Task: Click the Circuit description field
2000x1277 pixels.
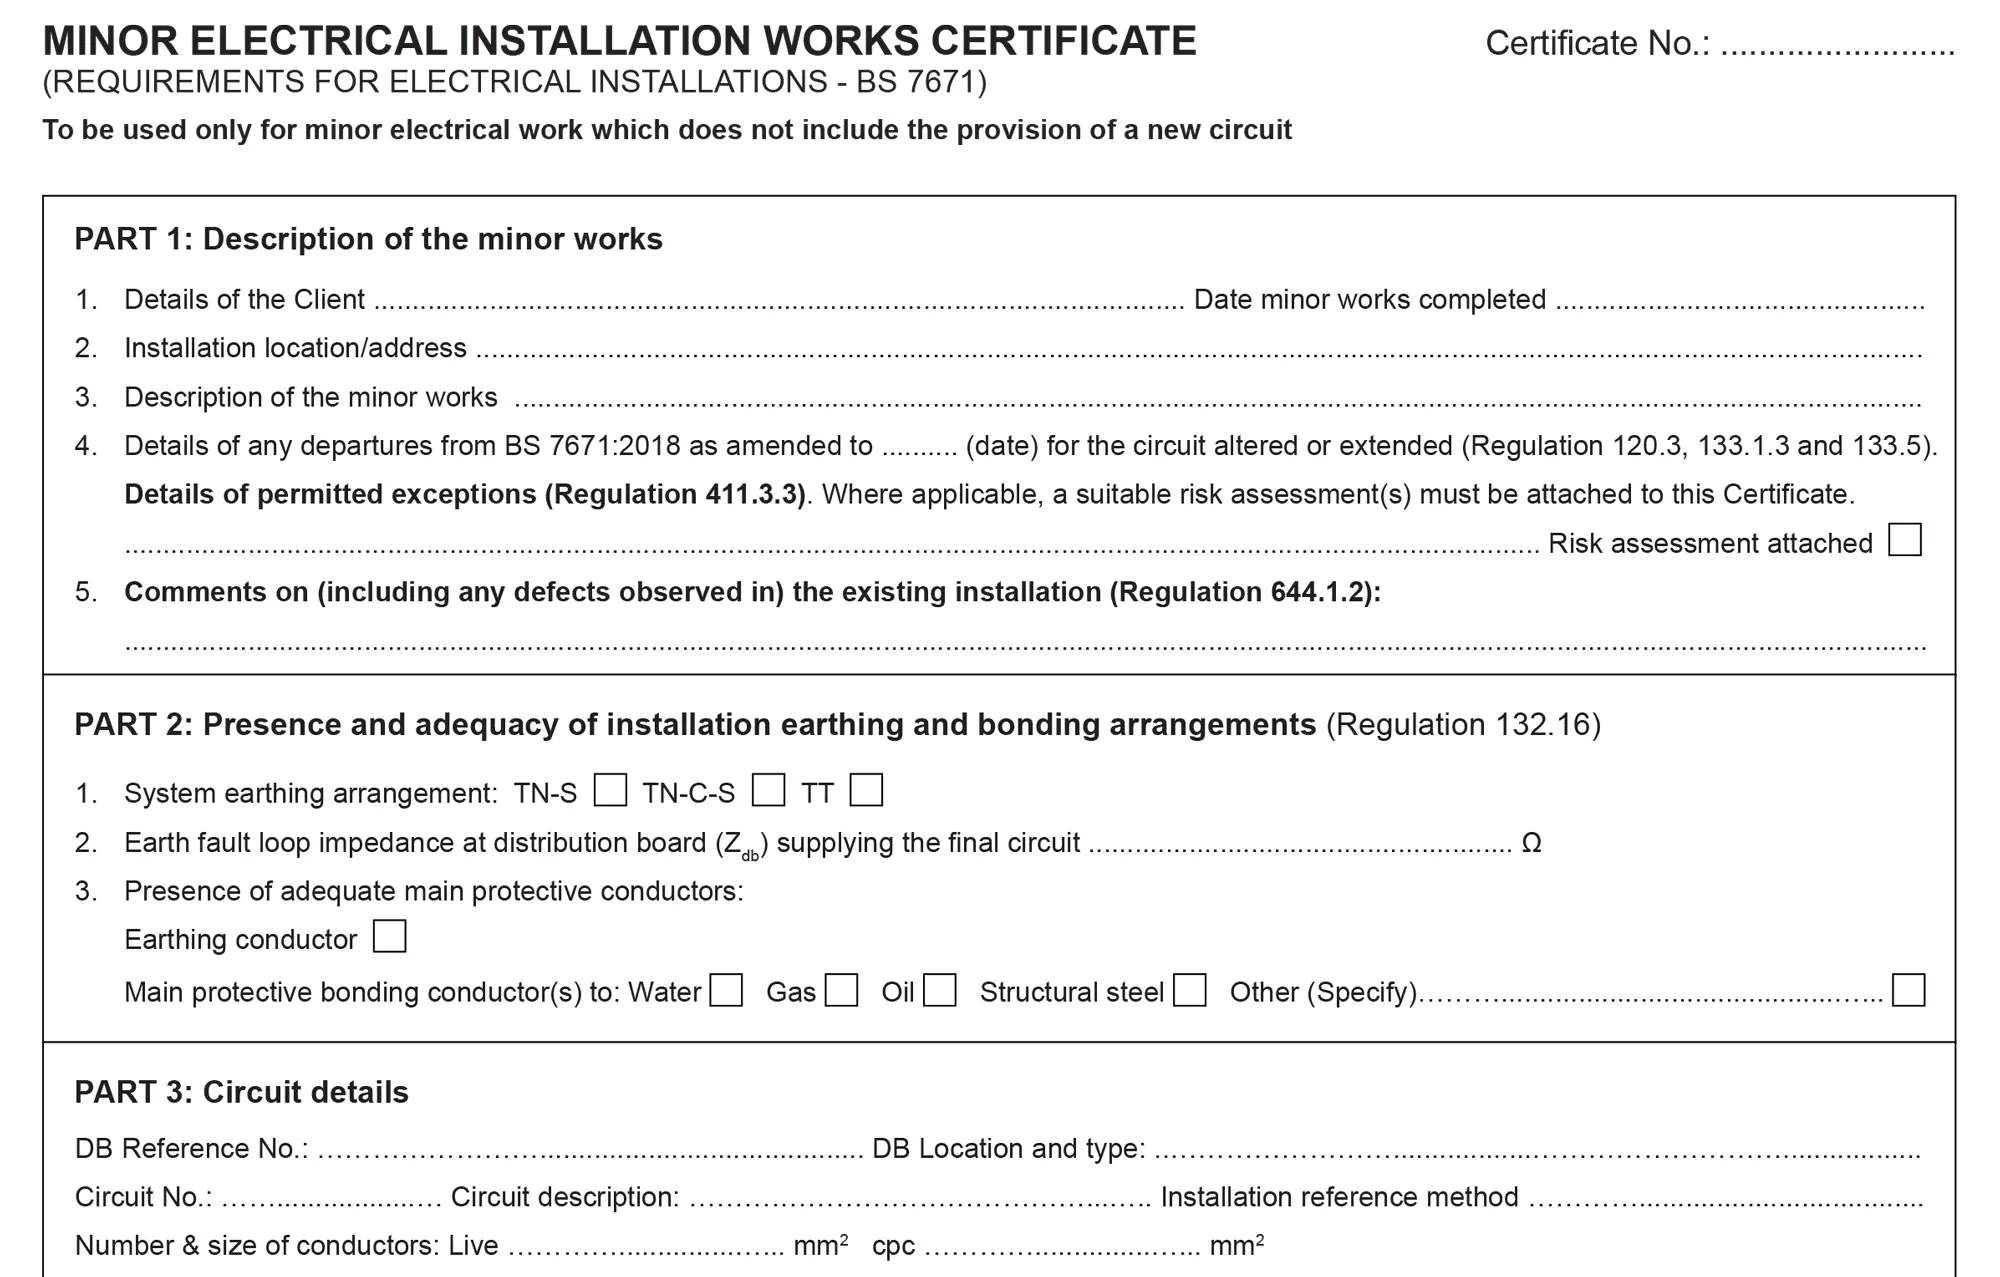Action: (x=920, y=1197)
